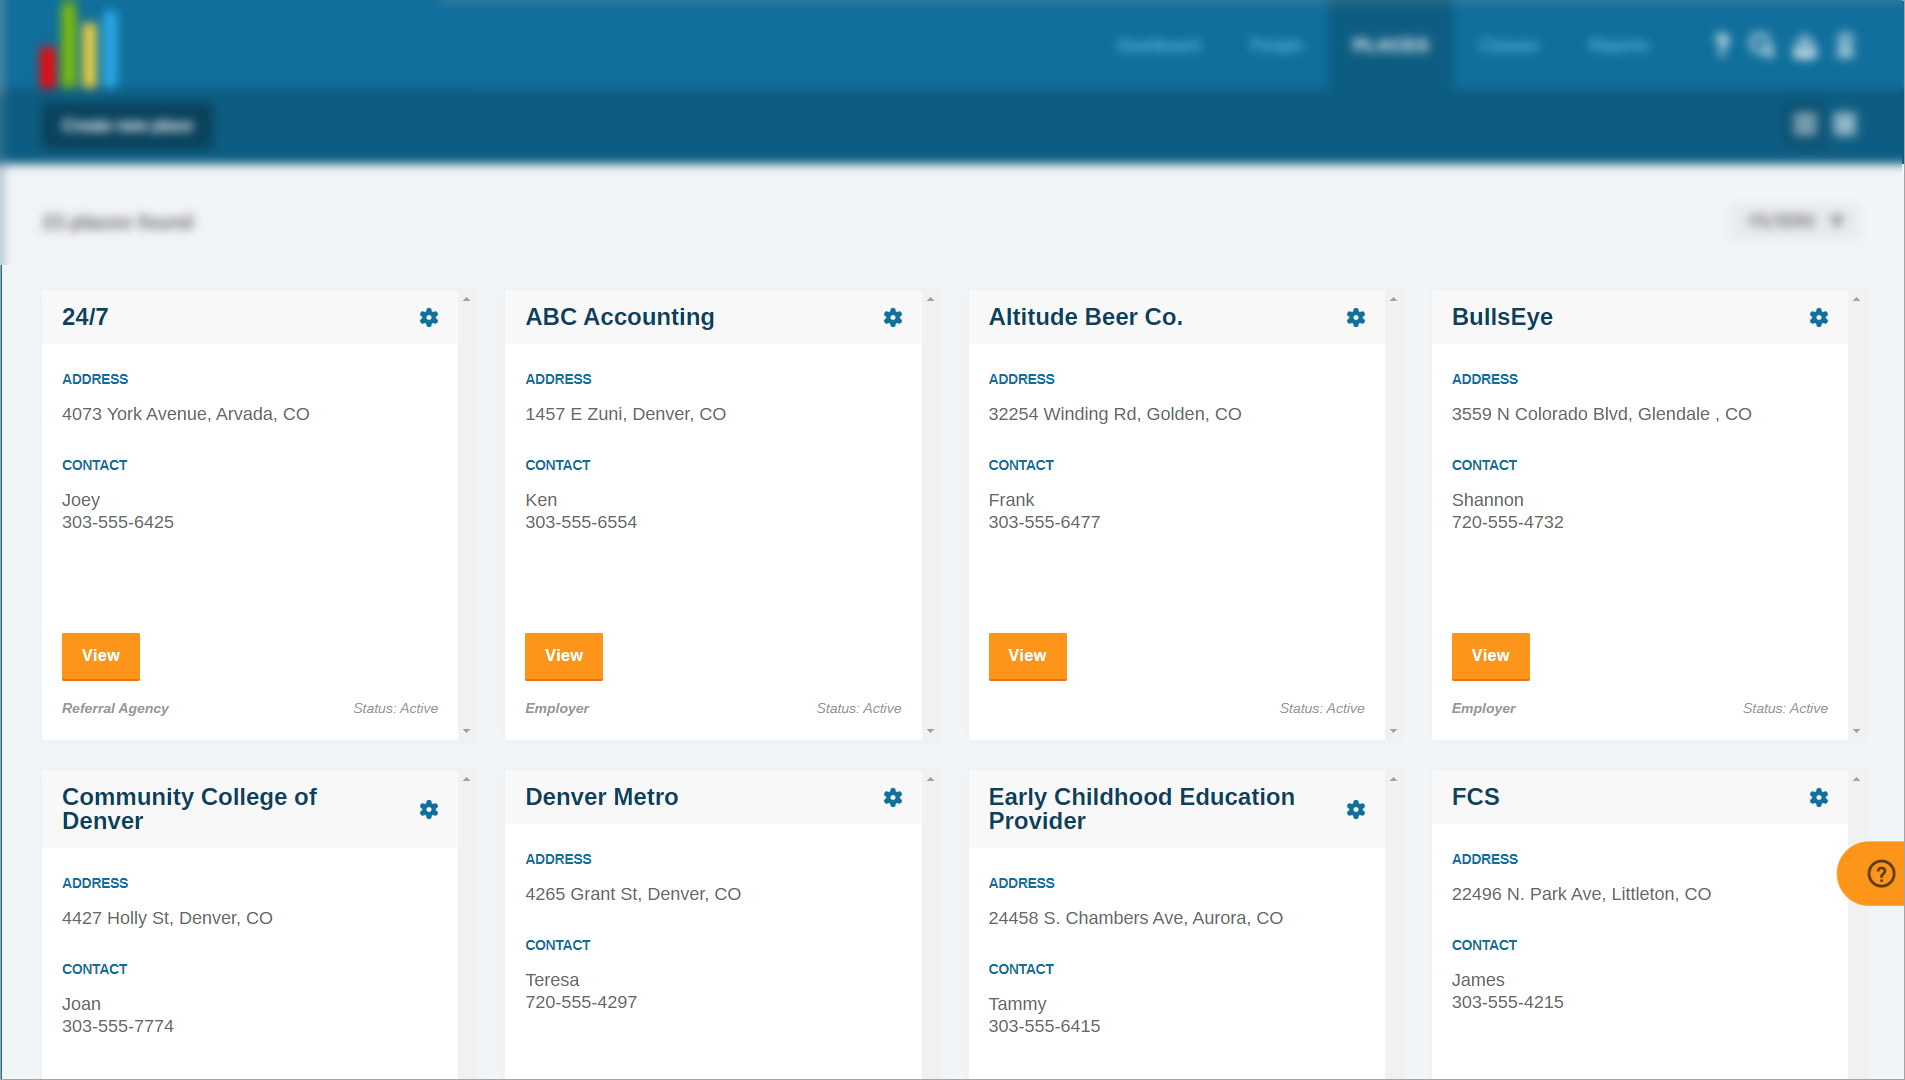
Task: Click phone number 720-555-4297
Action: tap(581, 1002)
